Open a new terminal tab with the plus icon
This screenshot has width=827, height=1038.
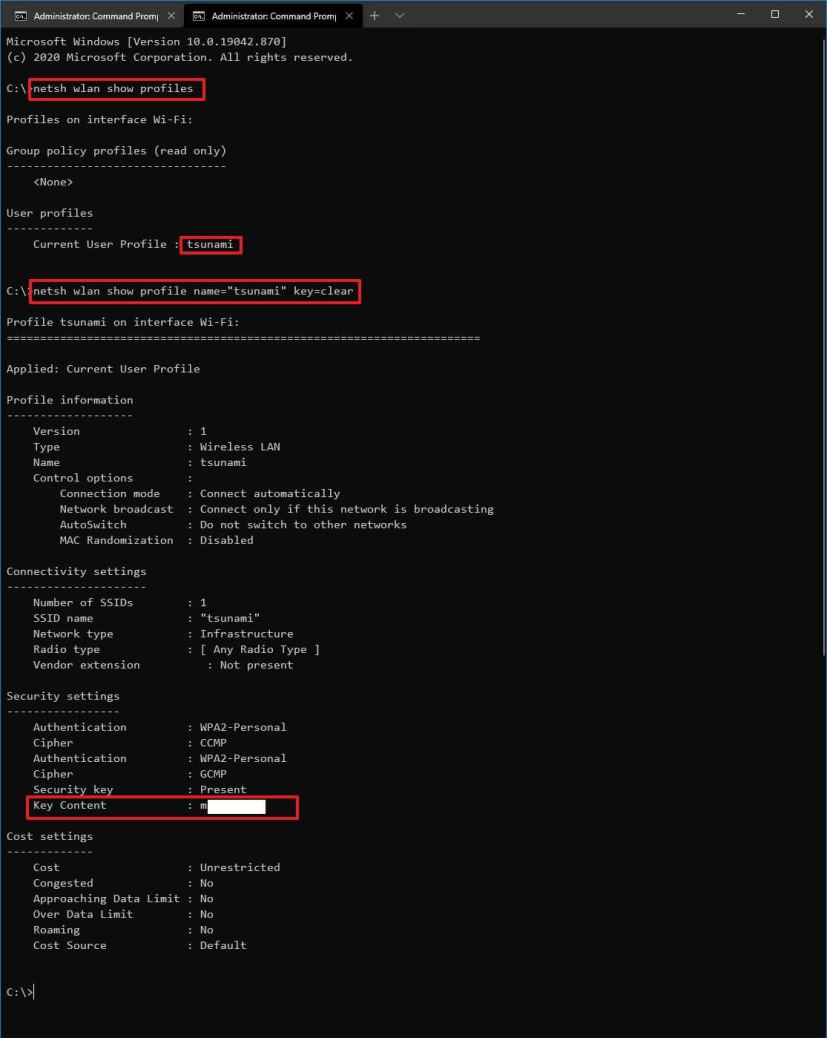[x=374, y=15]
